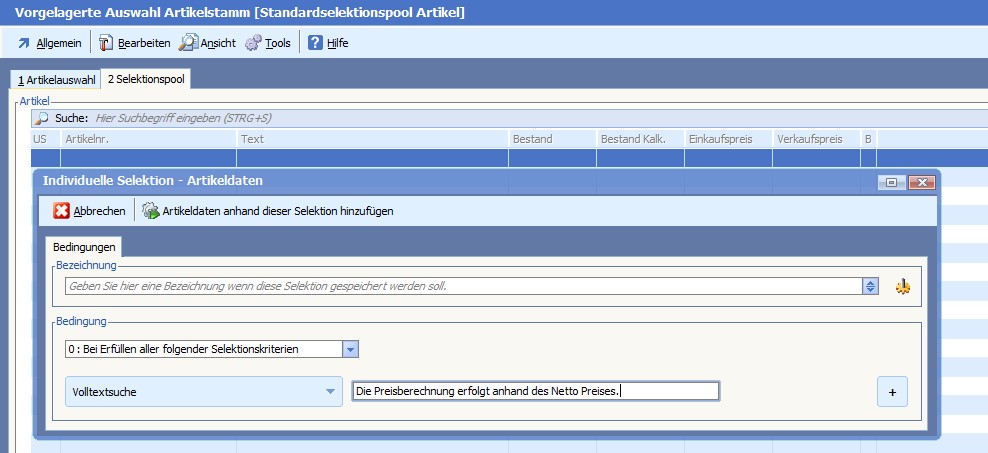Expand the Bezeichnung field dropdown arrows
This screenshot has height=453, width=988.
click(x=871, y=286)
